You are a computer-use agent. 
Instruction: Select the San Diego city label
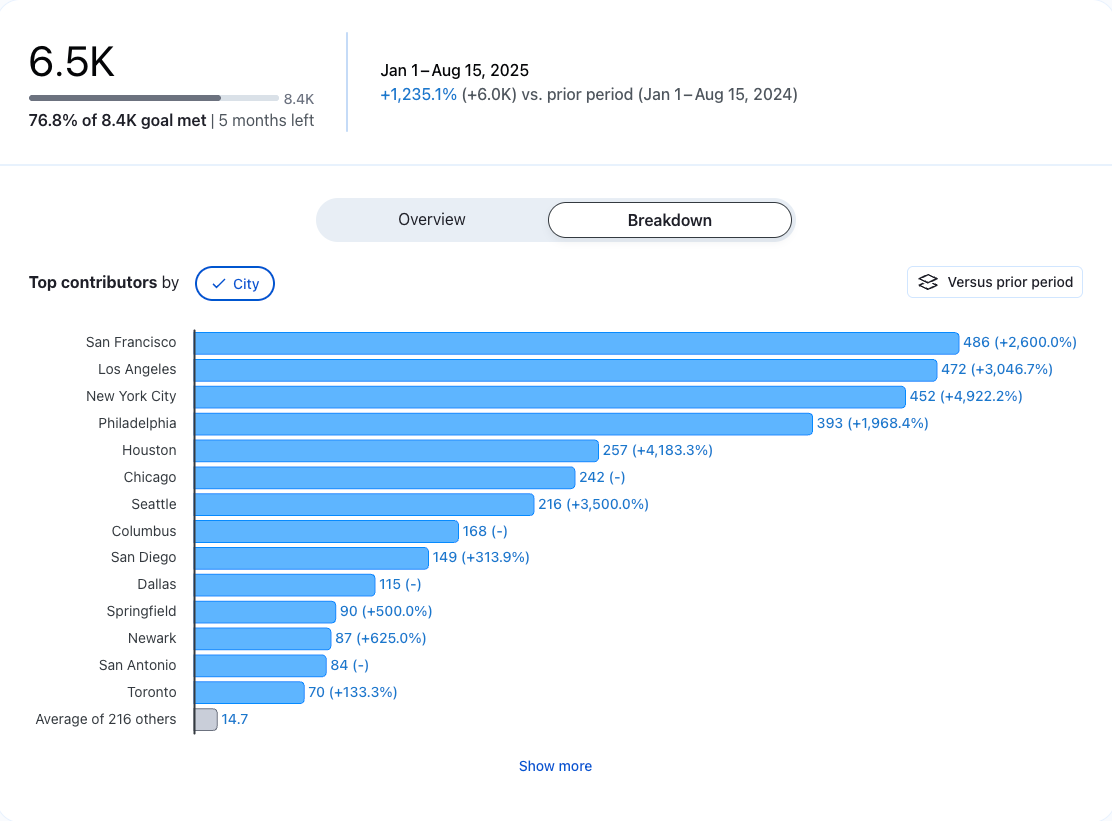tap(143, 557)
